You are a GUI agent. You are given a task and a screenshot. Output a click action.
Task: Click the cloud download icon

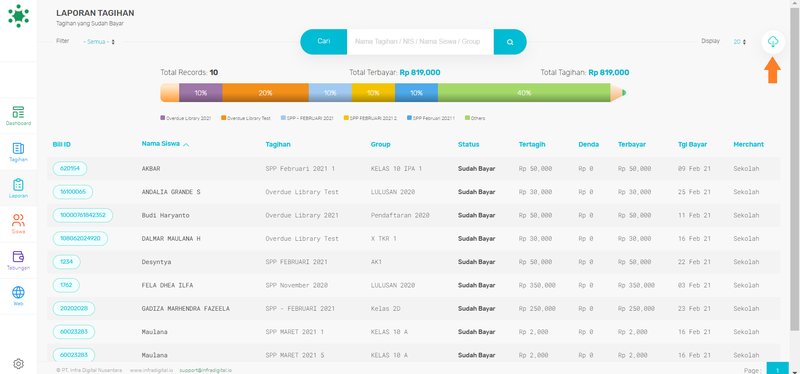773,42
